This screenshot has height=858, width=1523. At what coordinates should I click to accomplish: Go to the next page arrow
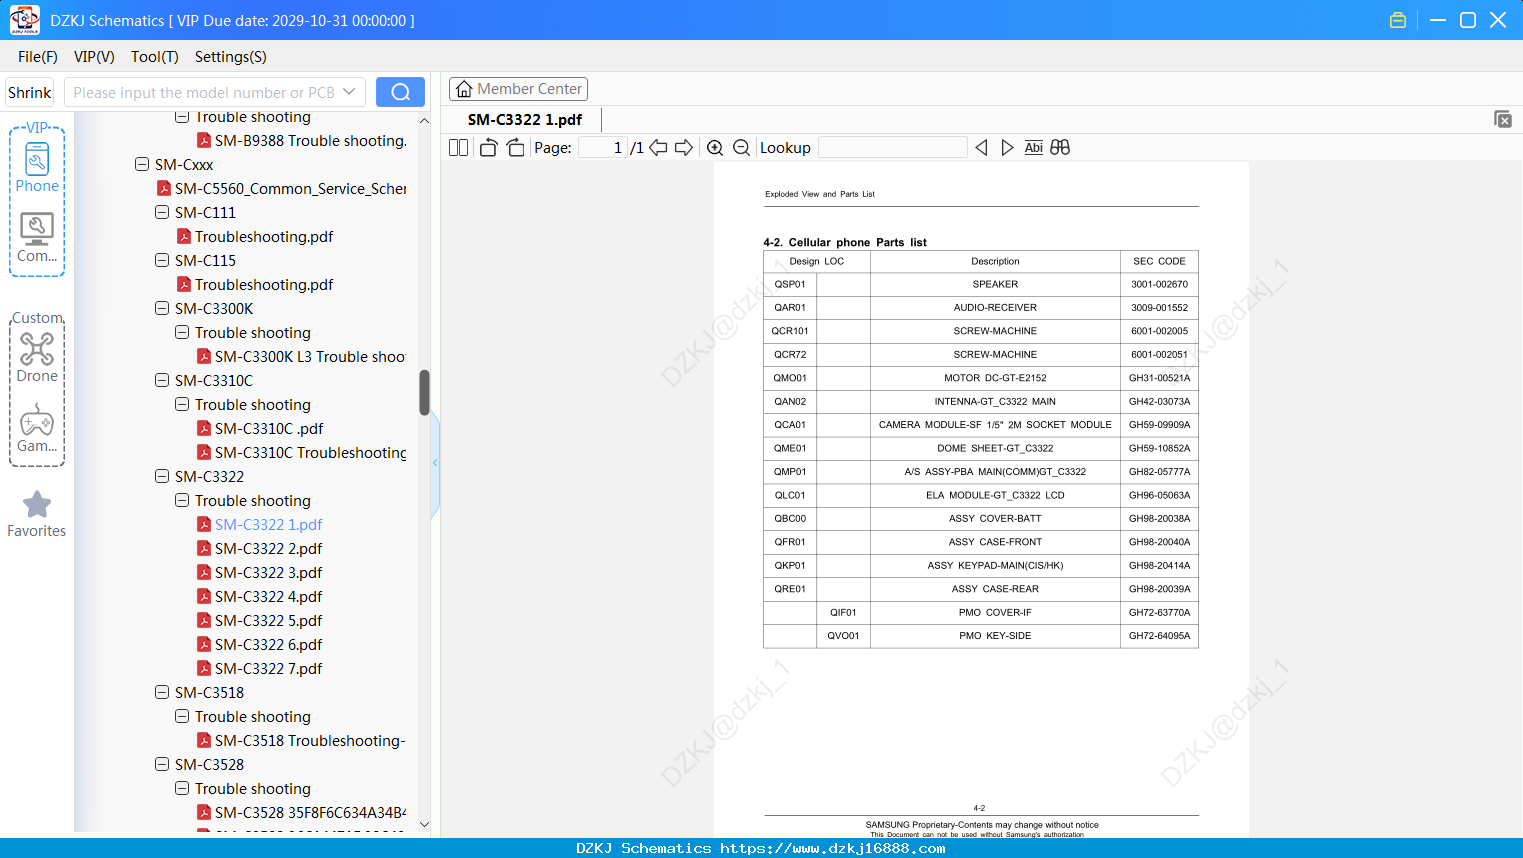tap(684, 148)
